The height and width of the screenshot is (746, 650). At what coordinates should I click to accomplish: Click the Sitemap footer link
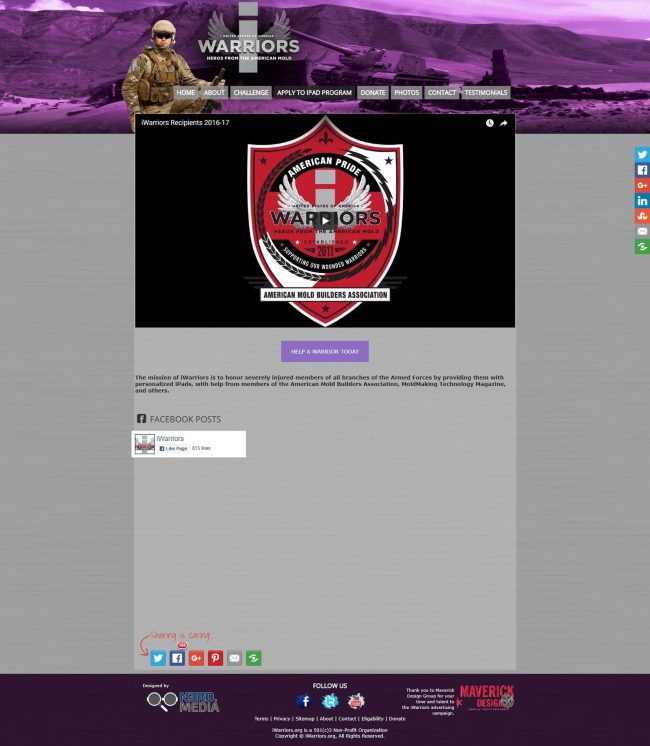305,719
